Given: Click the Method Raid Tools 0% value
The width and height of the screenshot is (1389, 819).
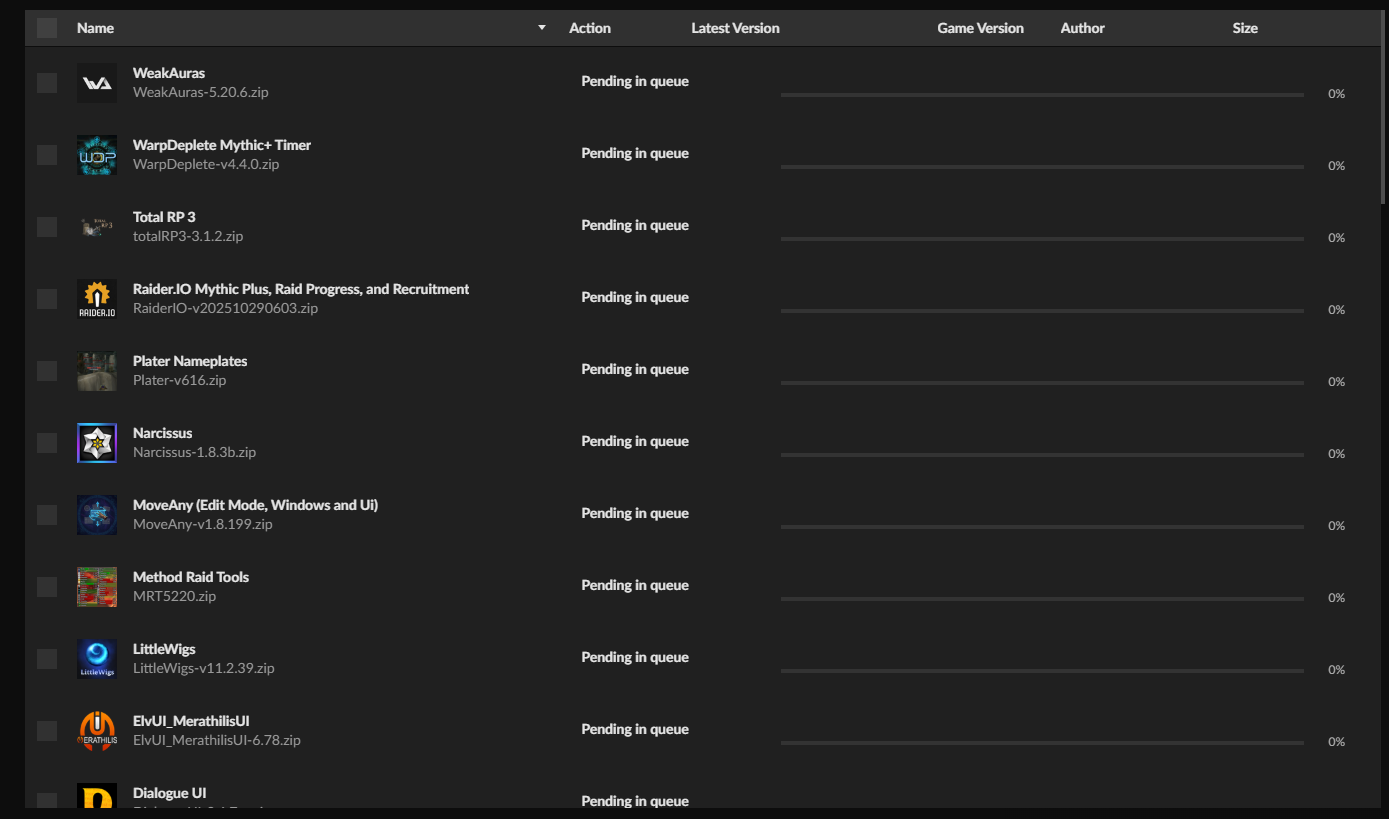Looking at the screenshot, I should [1336, 598].
